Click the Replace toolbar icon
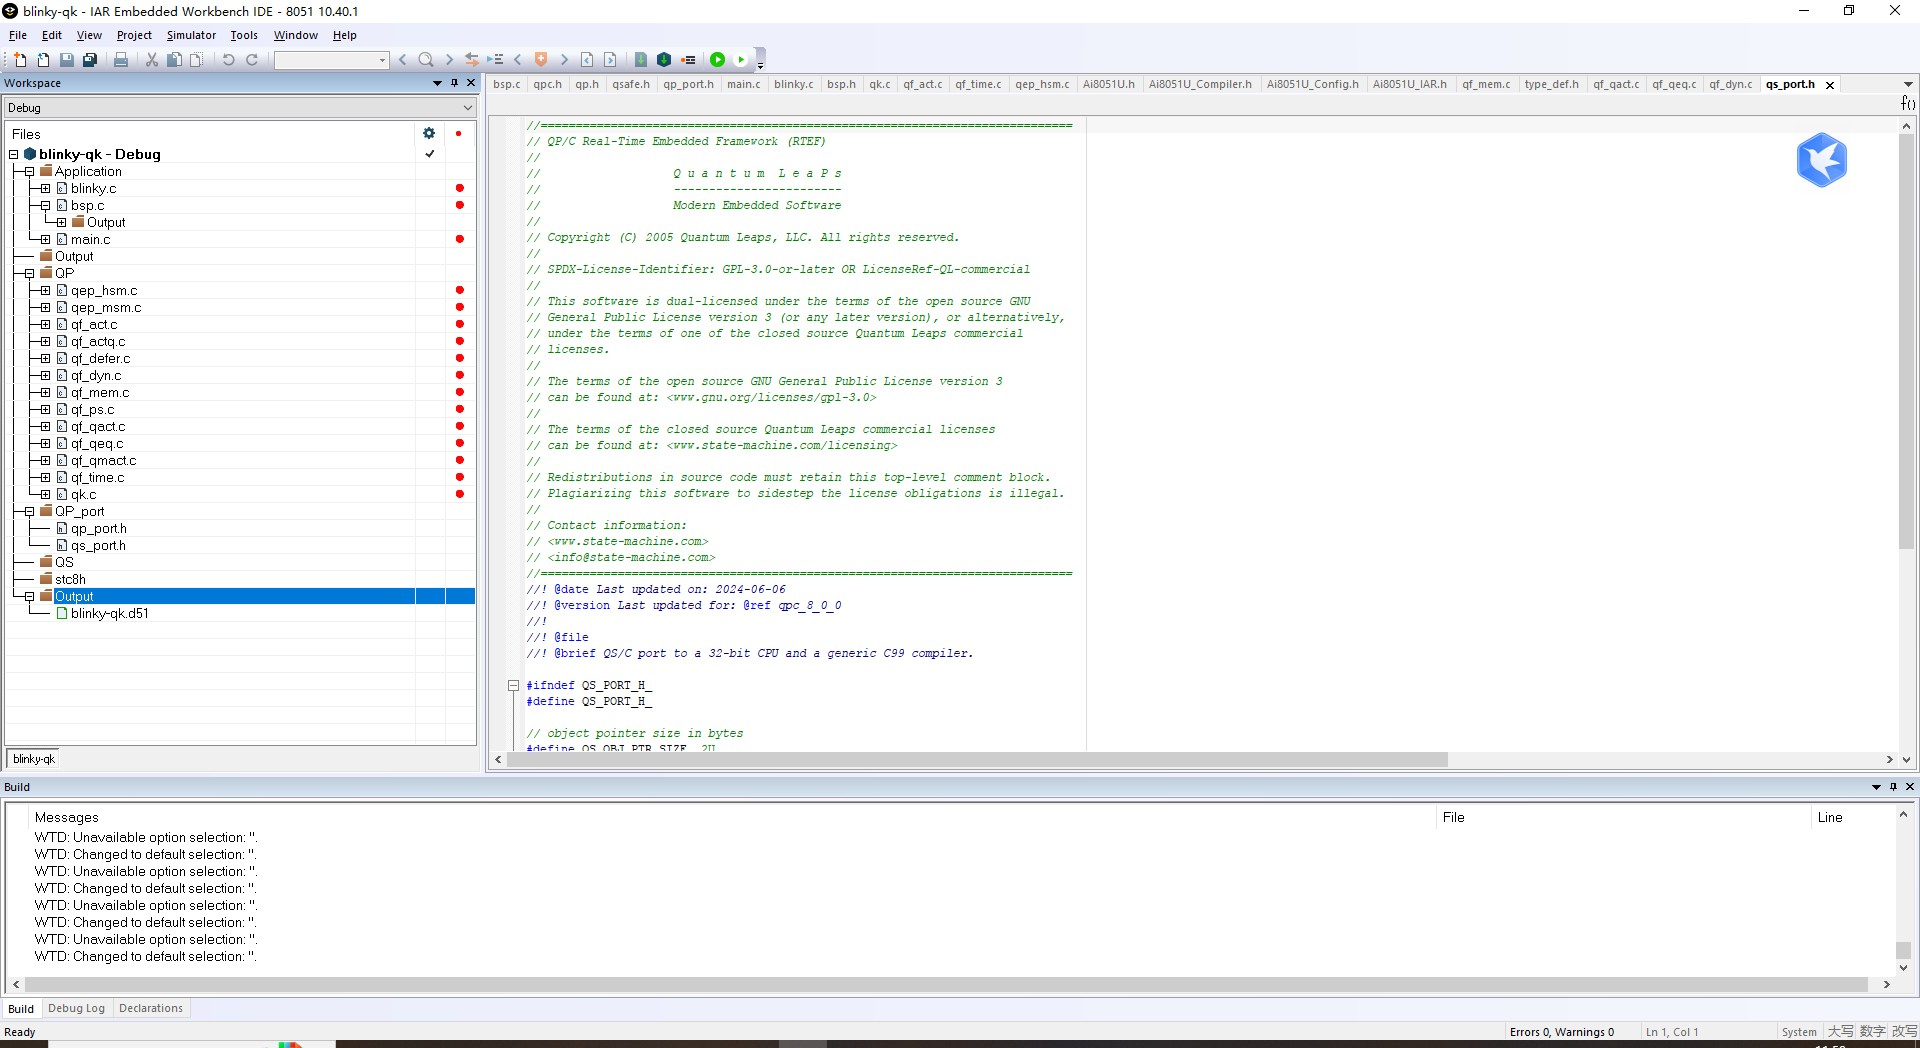Screen dimensions: 1920x1048 (472, 60)
